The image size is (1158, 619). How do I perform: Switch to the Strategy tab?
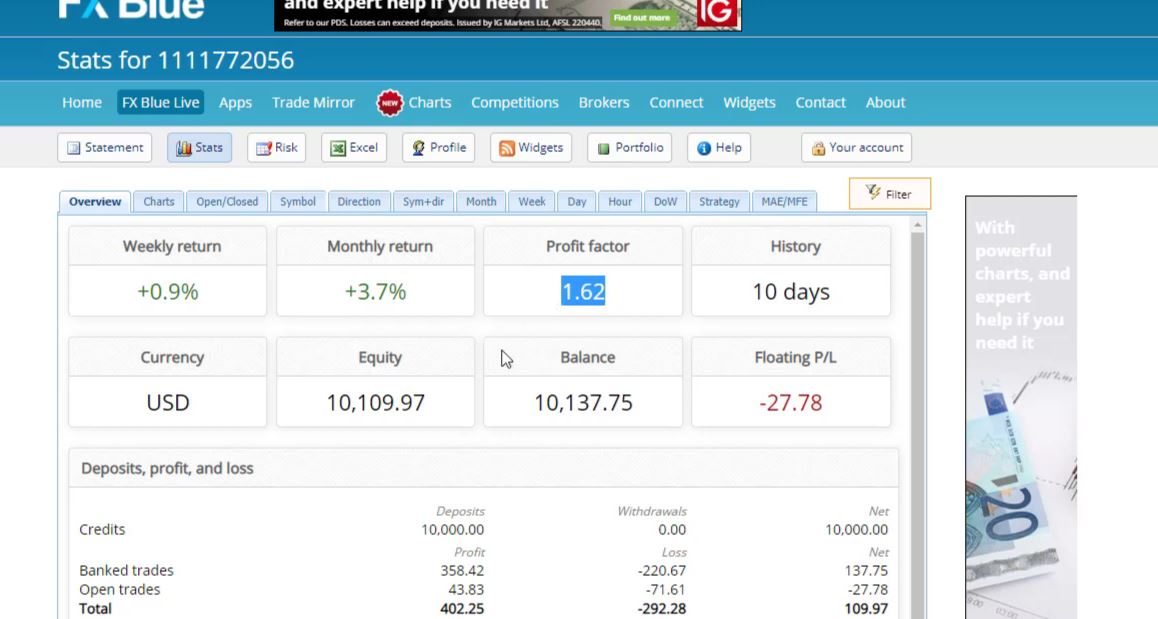click(718, 201)
